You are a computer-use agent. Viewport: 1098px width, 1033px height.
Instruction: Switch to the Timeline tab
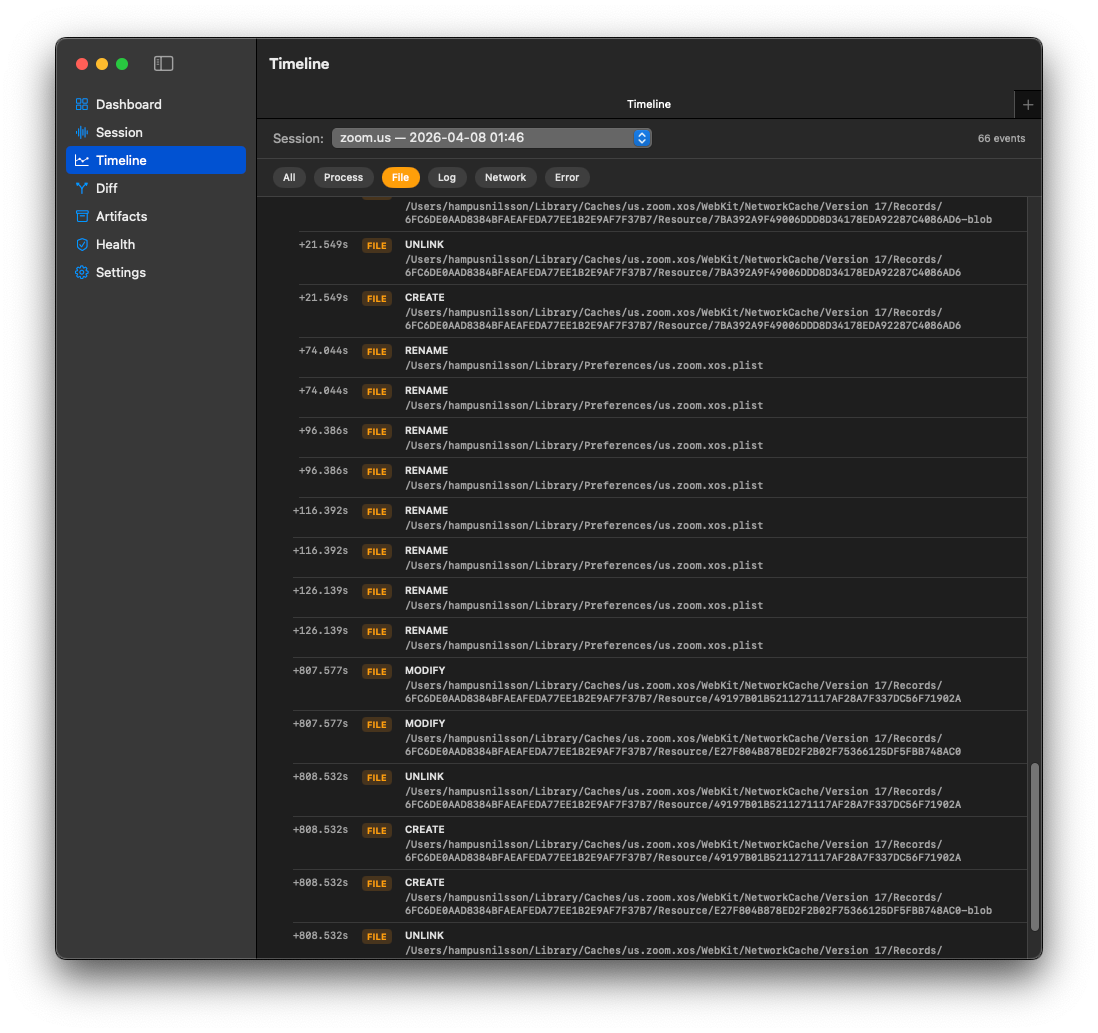coord(648,104)
